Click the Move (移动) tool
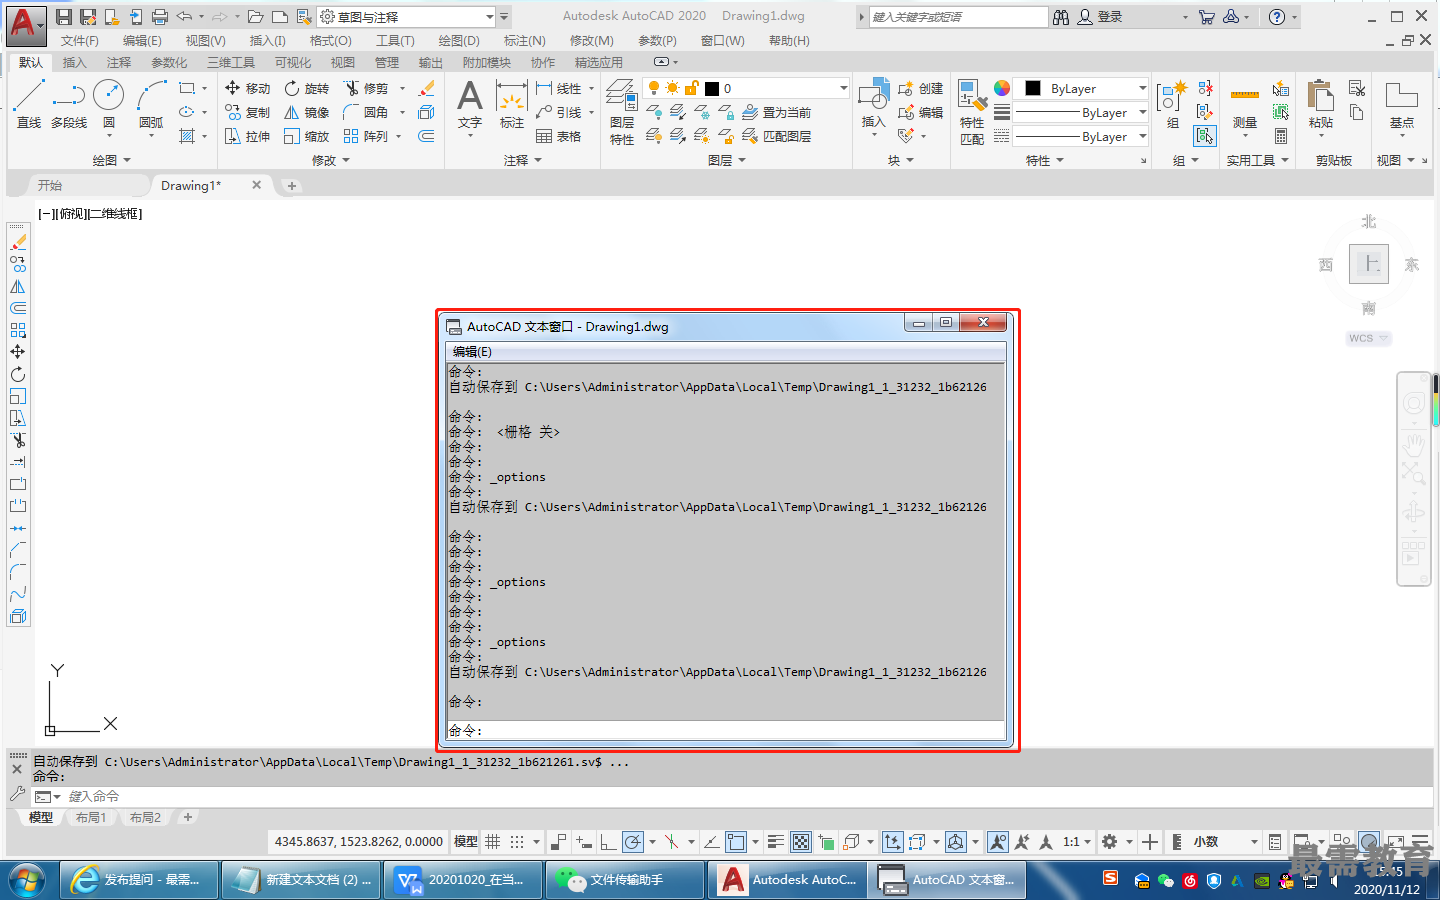 point(247,88)
